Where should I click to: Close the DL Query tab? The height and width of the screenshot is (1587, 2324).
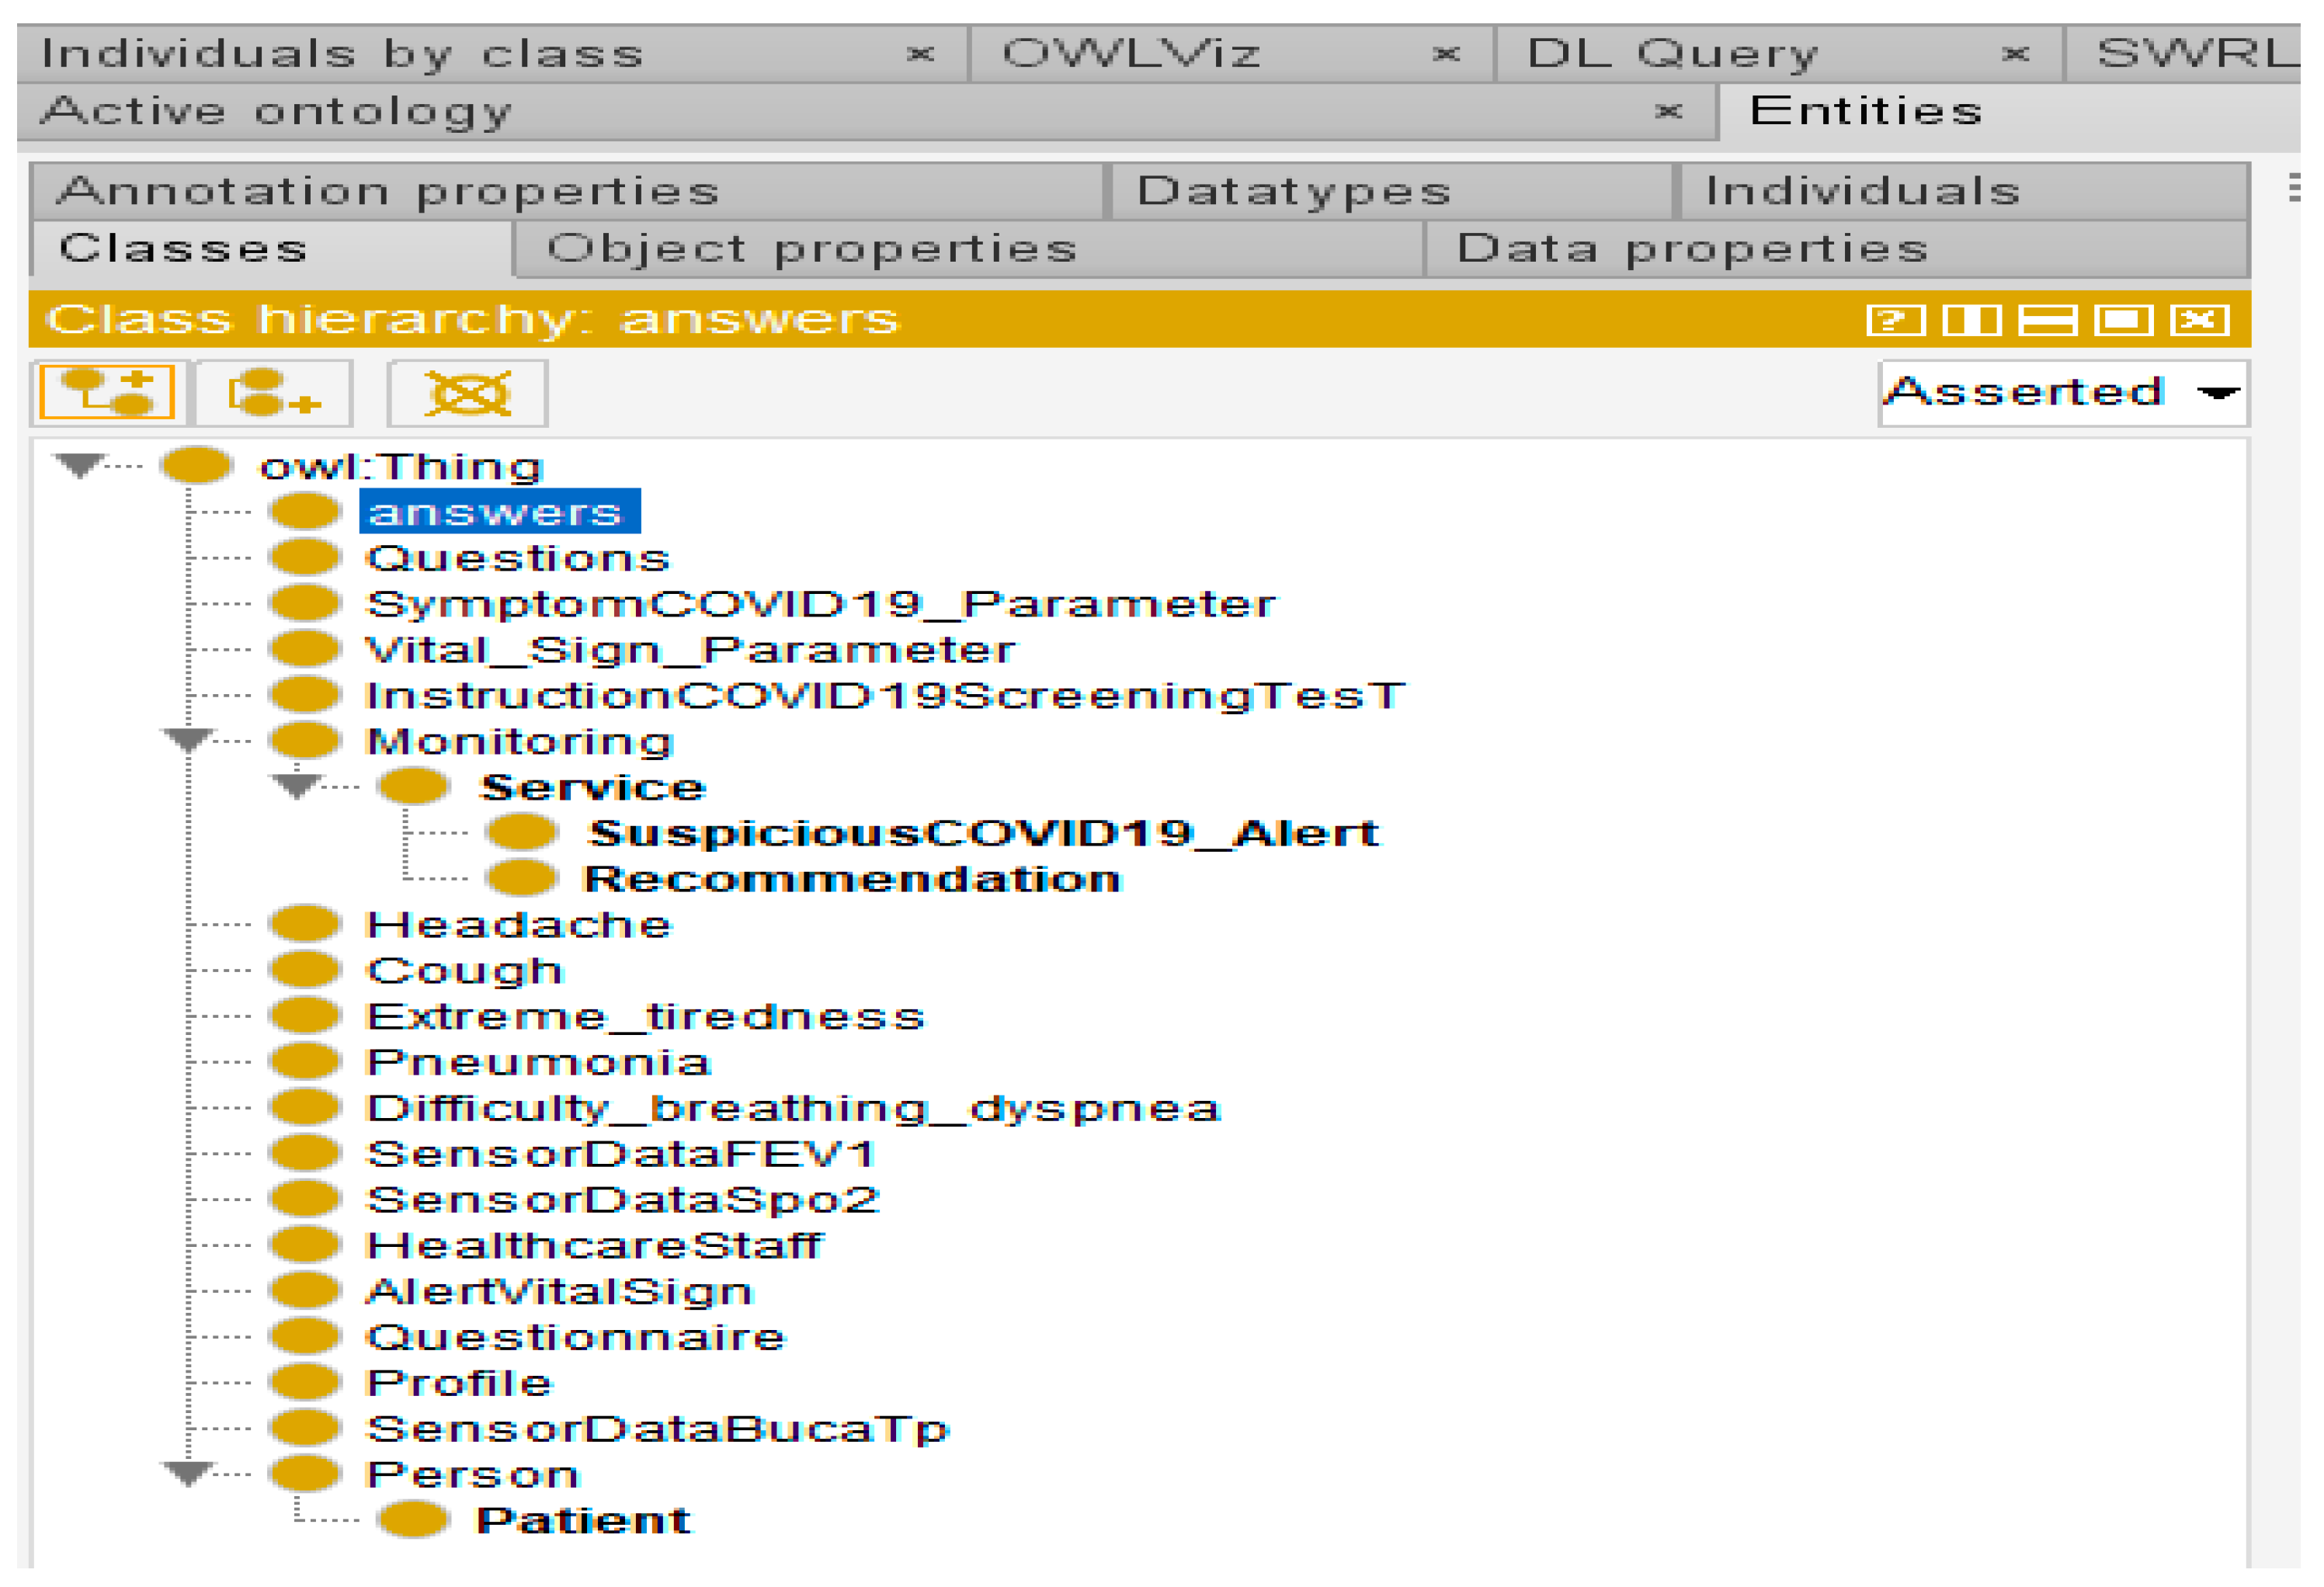[2016, 54]
